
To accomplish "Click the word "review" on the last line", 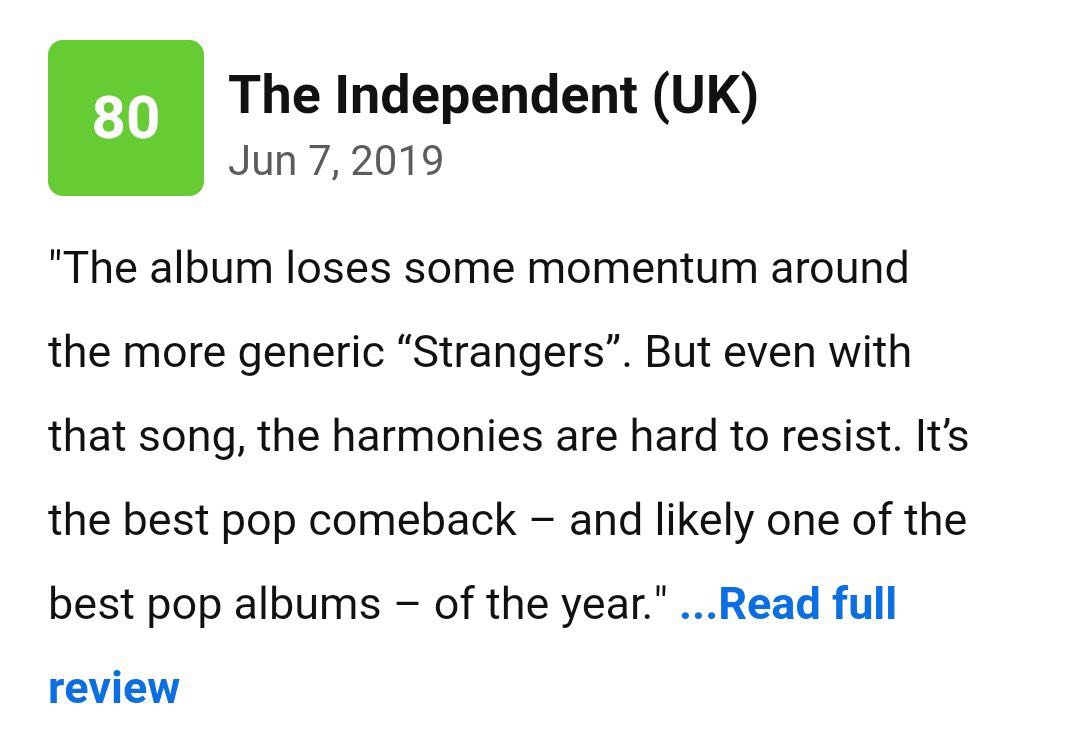I will coord(114,688).
